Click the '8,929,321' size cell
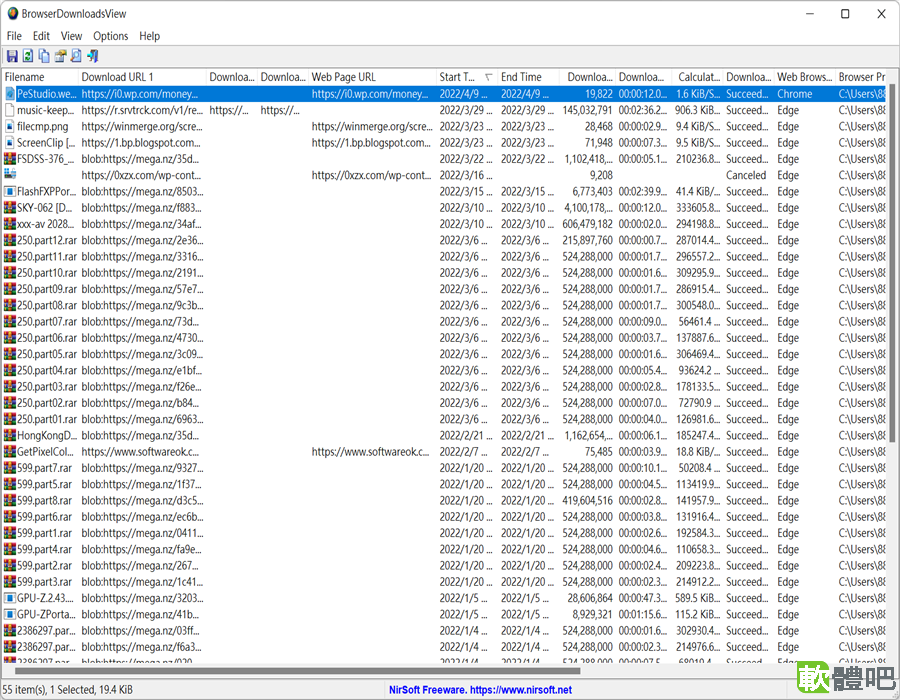The image size is (900, 700). coord(592,615)
